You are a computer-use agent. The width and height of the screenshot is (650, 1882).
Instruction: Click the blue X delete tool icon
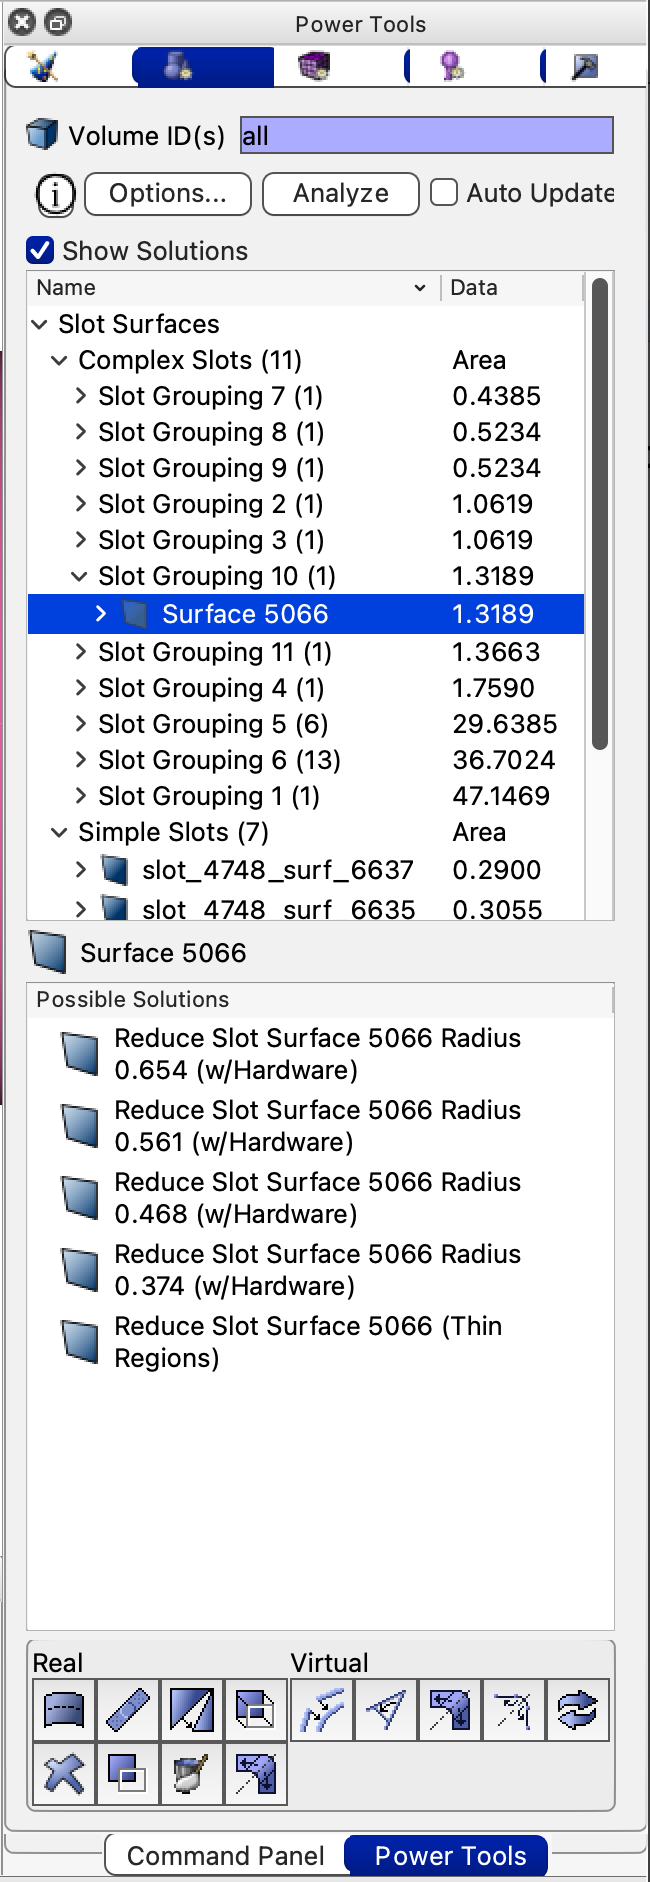click(x=64, y=1774)
